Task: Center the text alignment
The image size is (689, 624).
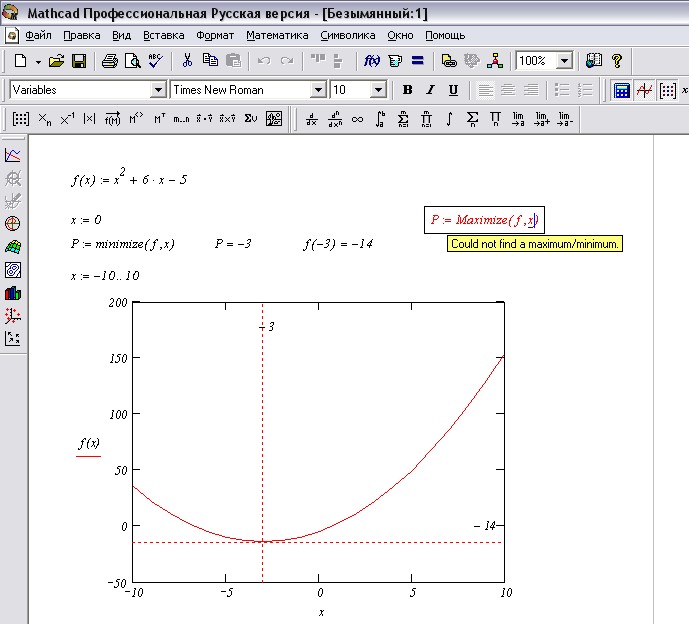Action: pyautogui.click(x=508, y=90)
